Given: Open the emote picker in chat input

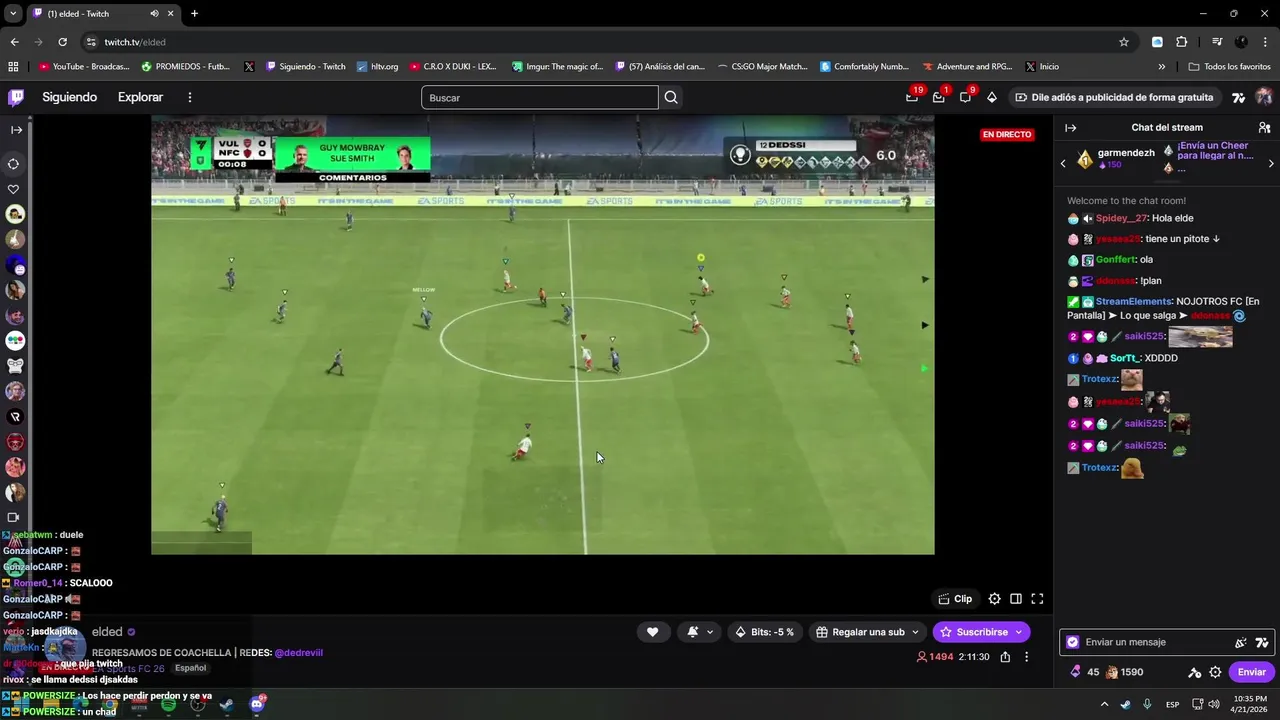Looking at the screenshot, I should [1241, 642].
